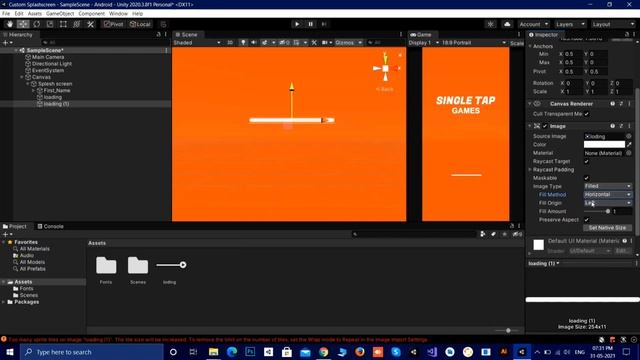640x360 pixels.
Task: Select the Rotate tool
Action: [x=36, y=24]
